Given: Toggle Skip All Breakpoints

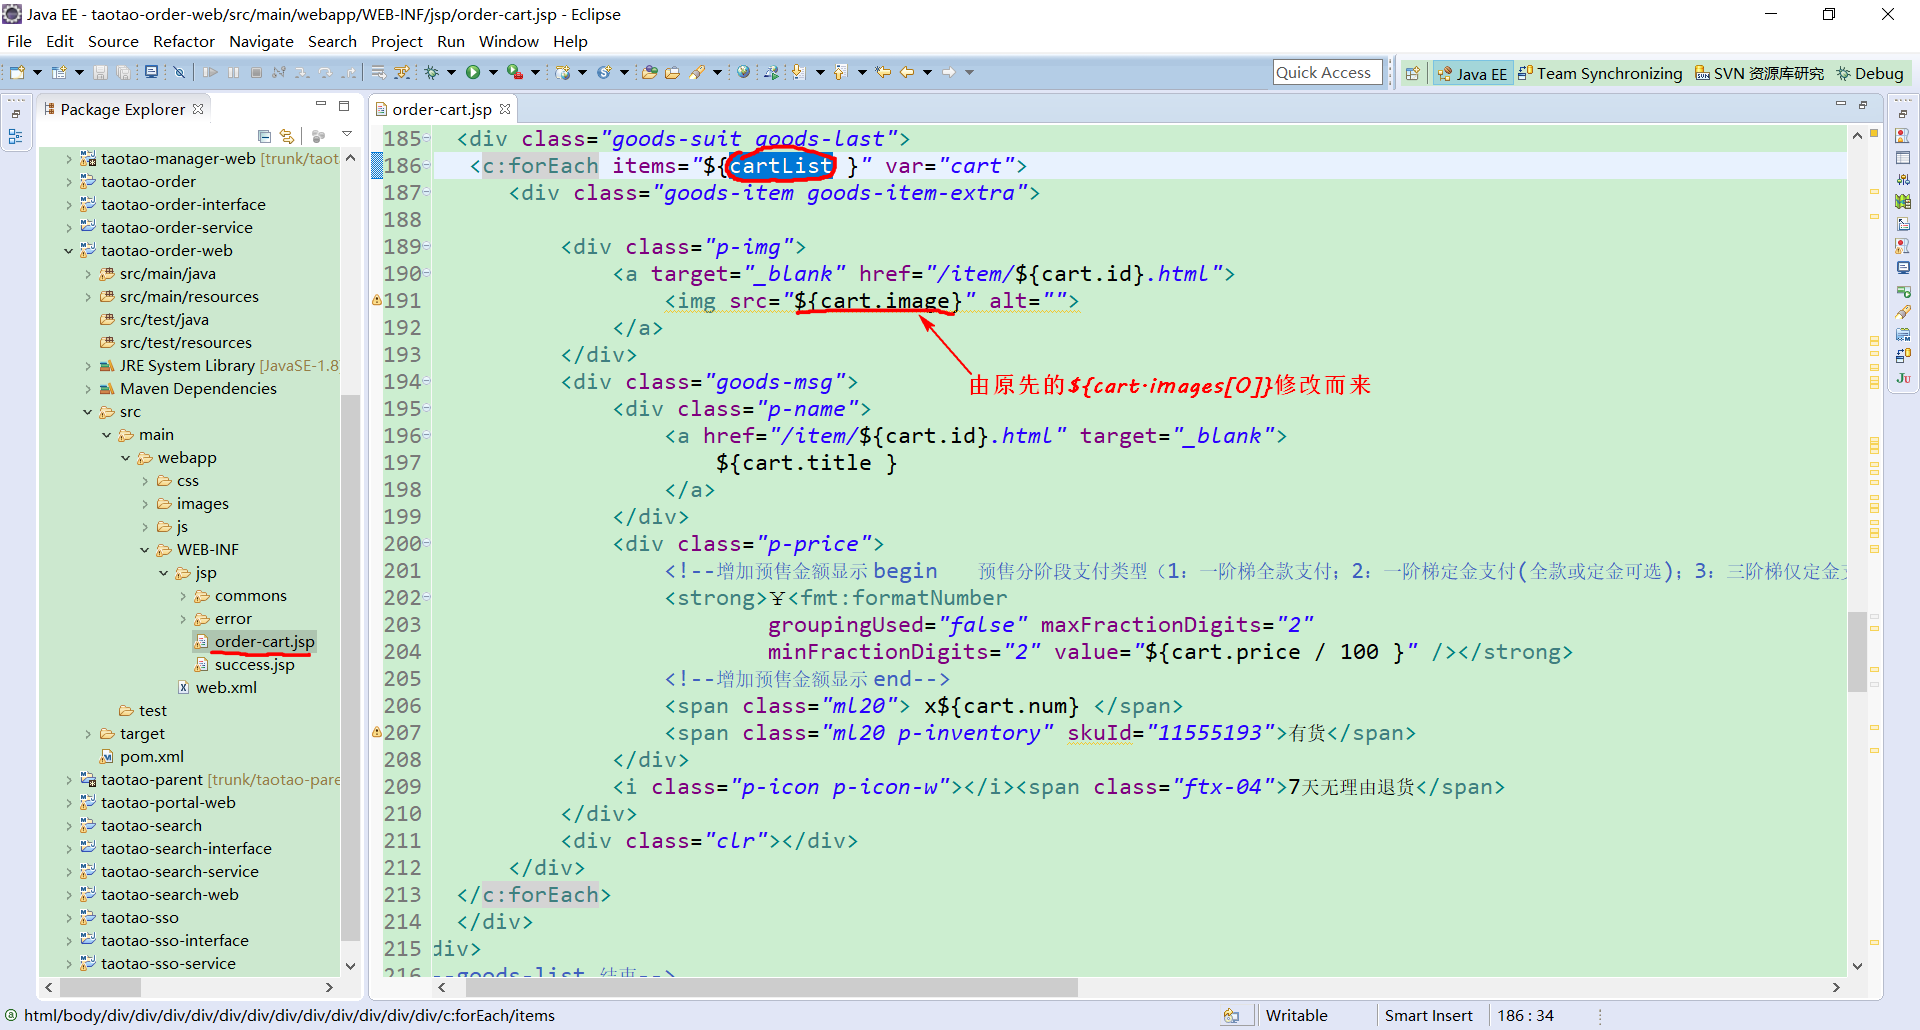Looking at the screenshot, I should [179, 72].
